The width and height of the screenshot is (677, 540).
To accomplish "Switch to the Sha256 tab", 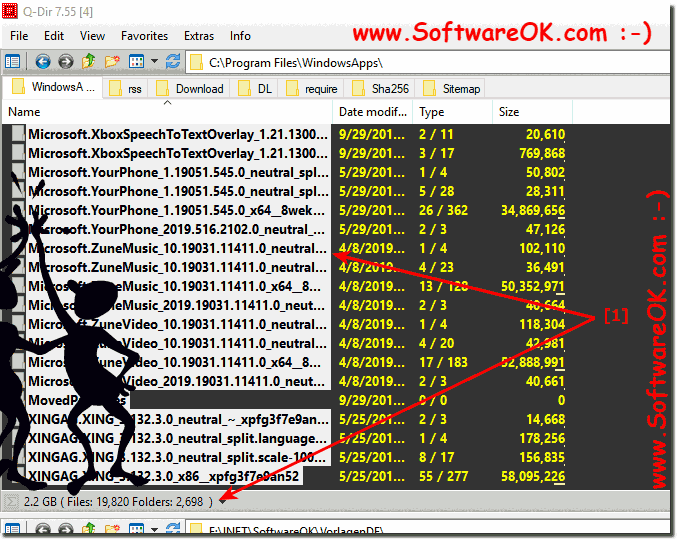I will (380, 88).
